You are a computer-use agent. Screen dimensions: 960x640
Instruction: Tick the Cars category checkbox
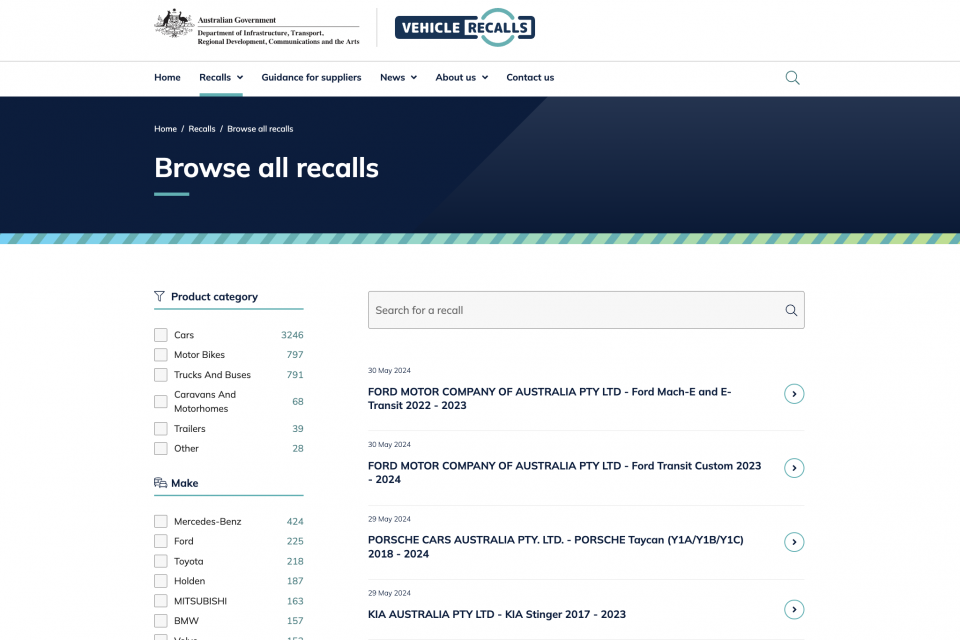pos(161,335)
